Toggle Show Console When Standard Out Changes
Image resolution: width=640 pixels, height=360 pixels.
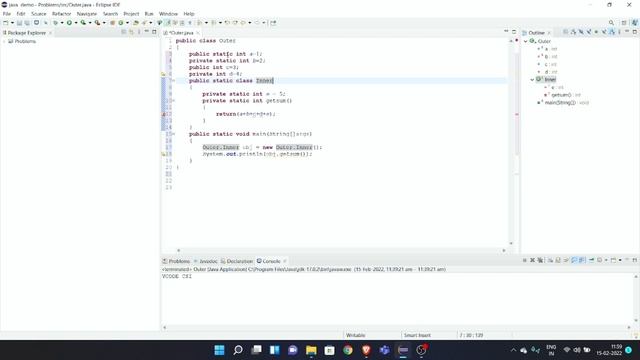tap(575, 260)
